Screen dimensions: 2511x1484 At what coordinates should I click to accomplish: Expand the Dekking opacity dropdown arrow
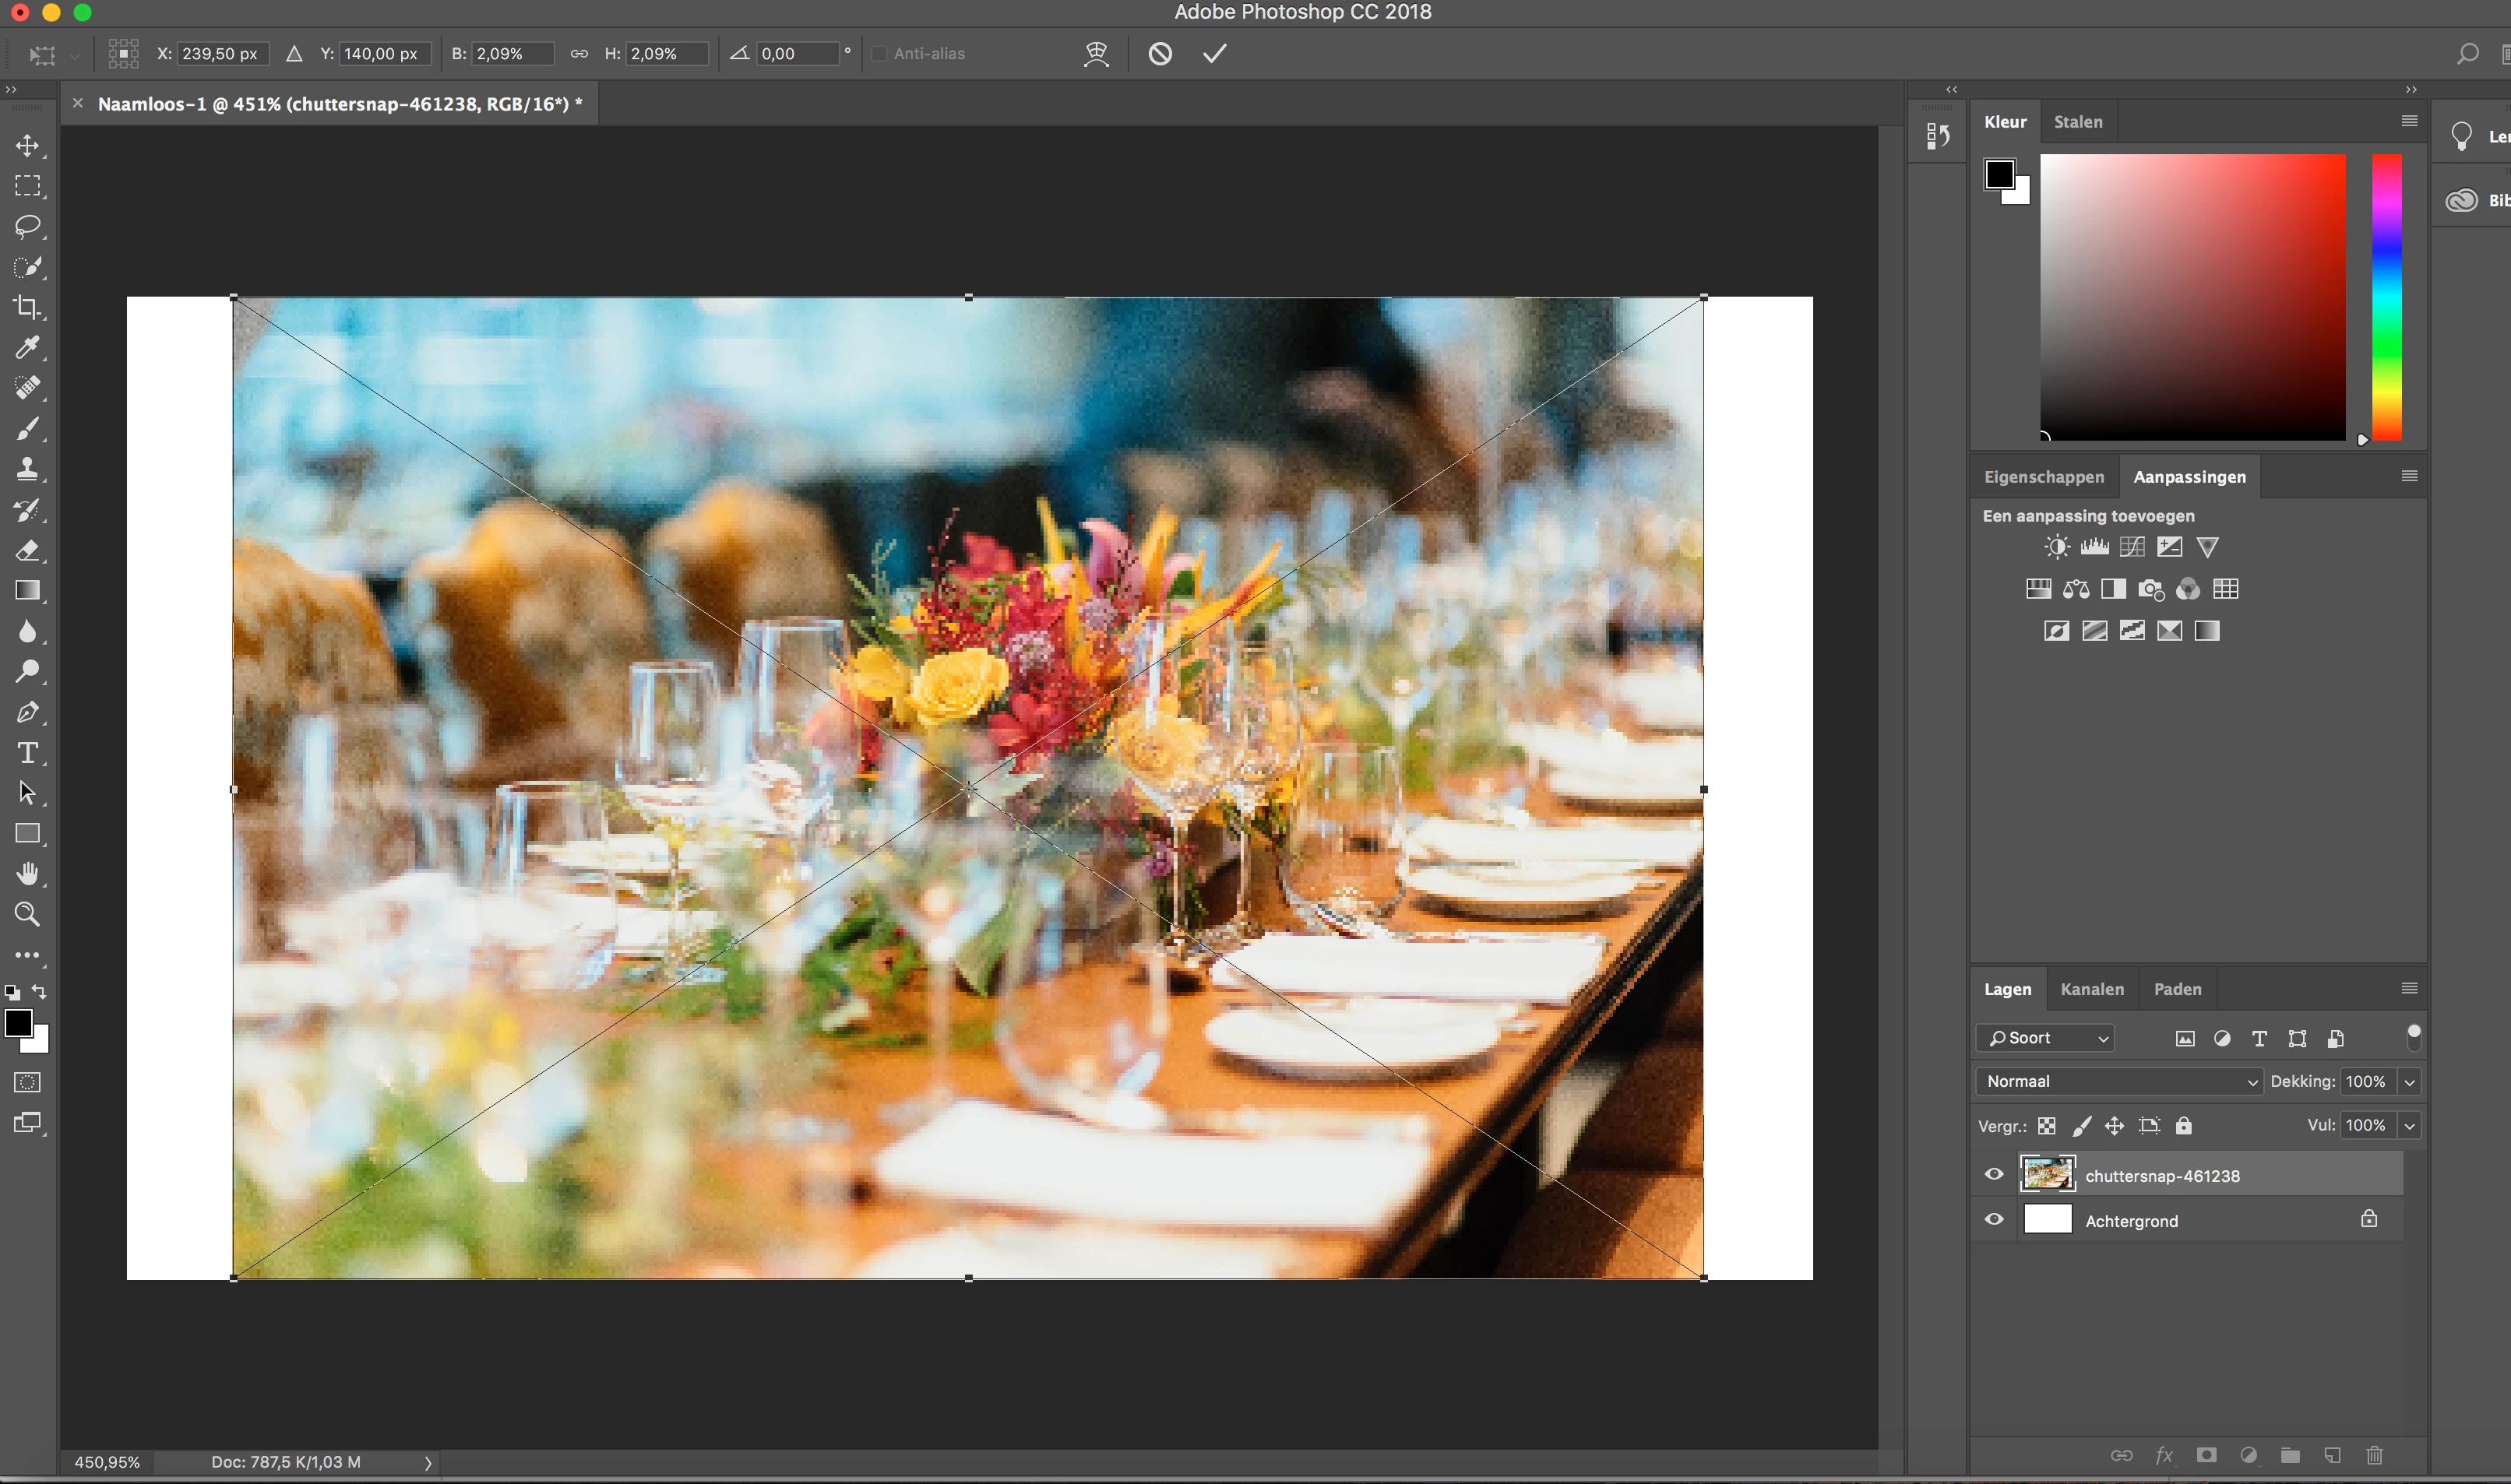(x=2410, y=1082)
